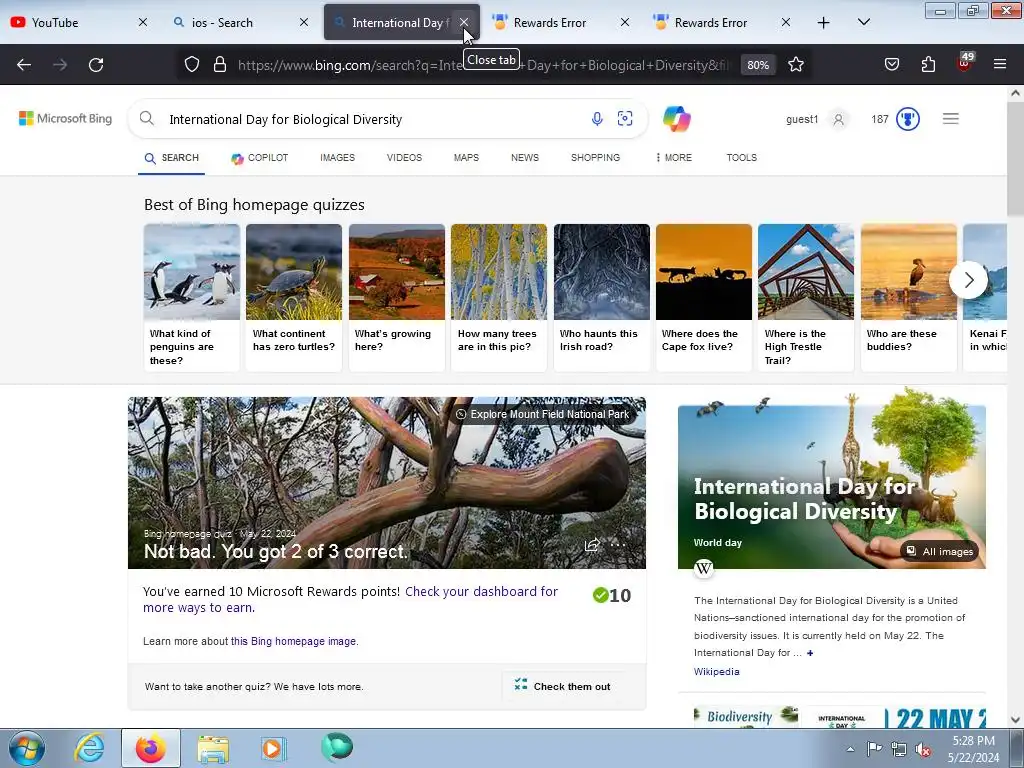Switch to the YouTube tab

coord(72,22)
